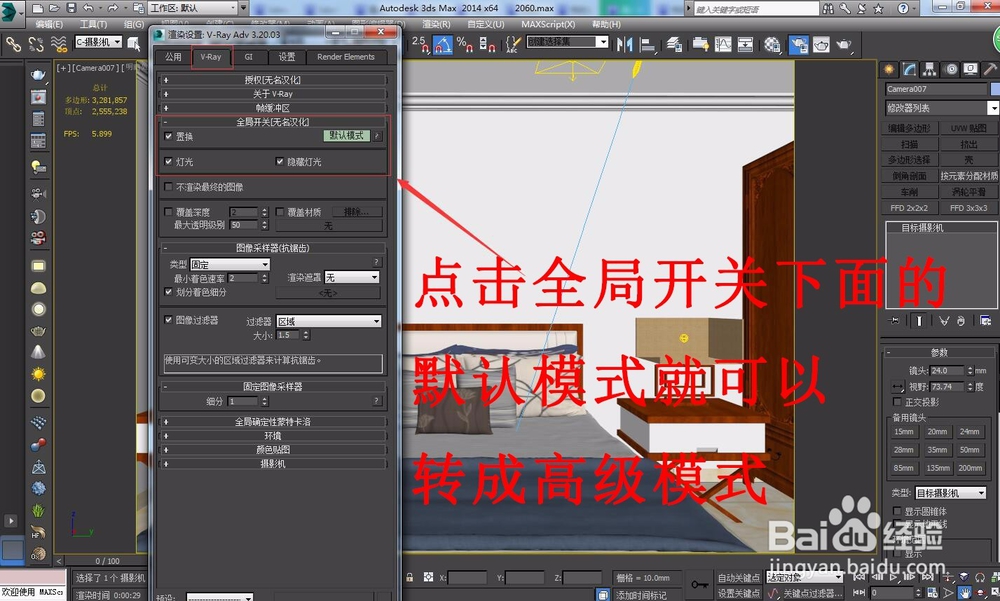Expand the 授权 rollout
The image size is (1000, 601).
click(x=272, y=80)
